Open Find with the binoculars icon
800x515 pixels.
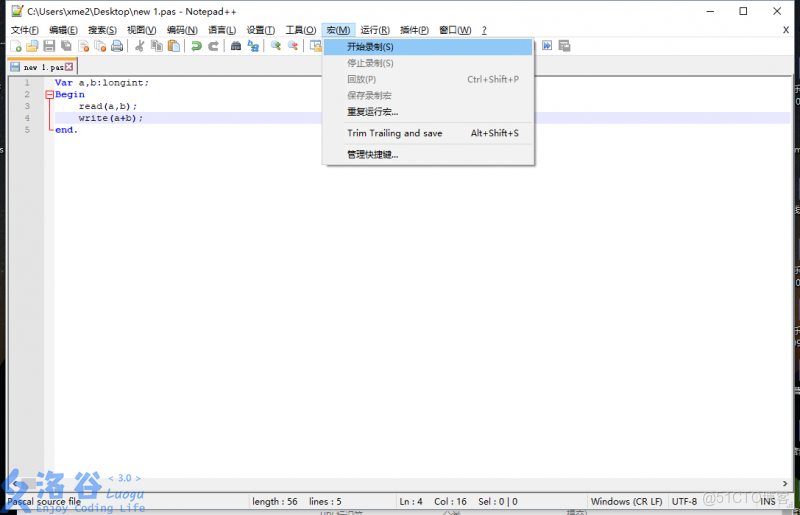point(236,46)
